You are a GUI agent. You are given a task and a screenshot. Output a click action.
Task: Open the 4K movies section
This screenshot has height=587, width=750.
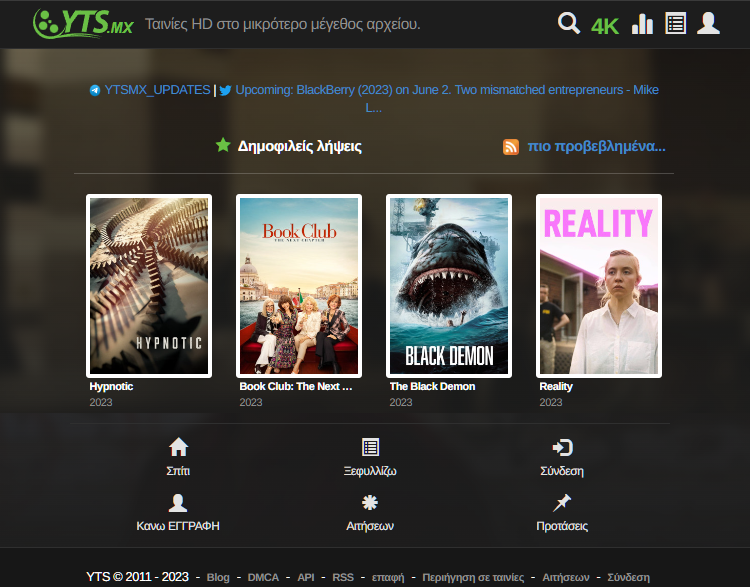(x=605, y=26)
